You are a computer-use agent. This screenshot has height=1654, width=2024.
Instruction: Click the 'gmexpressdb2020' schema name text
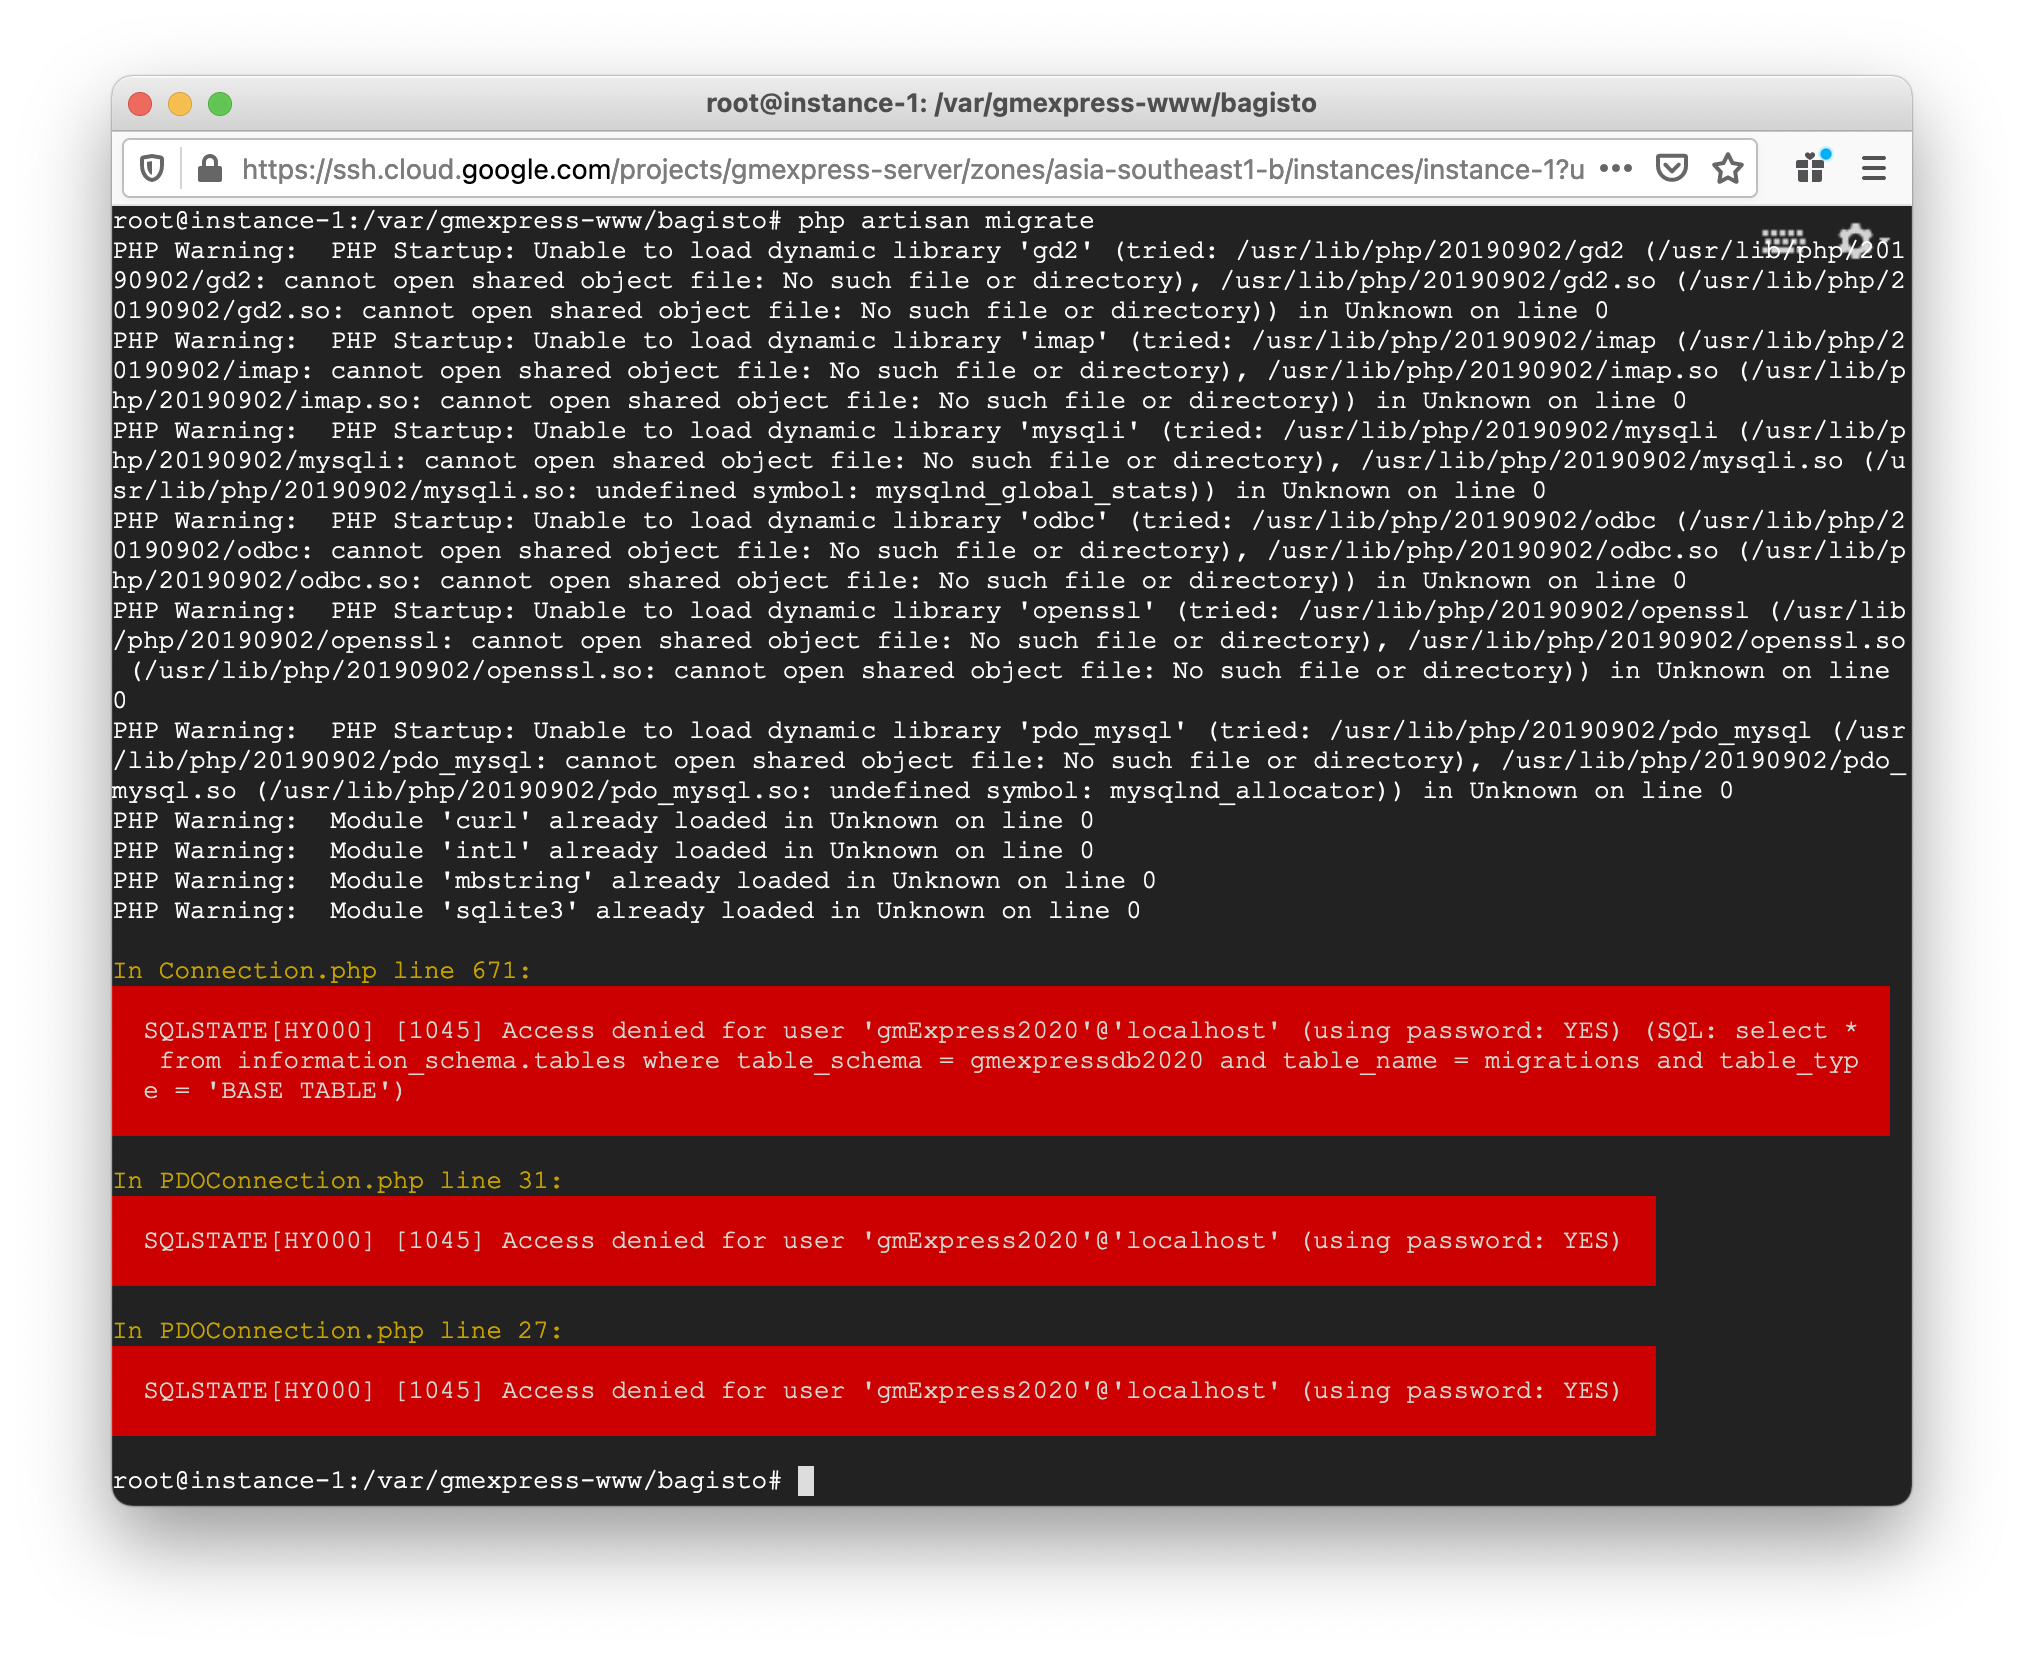(x=1086, y=1061)
